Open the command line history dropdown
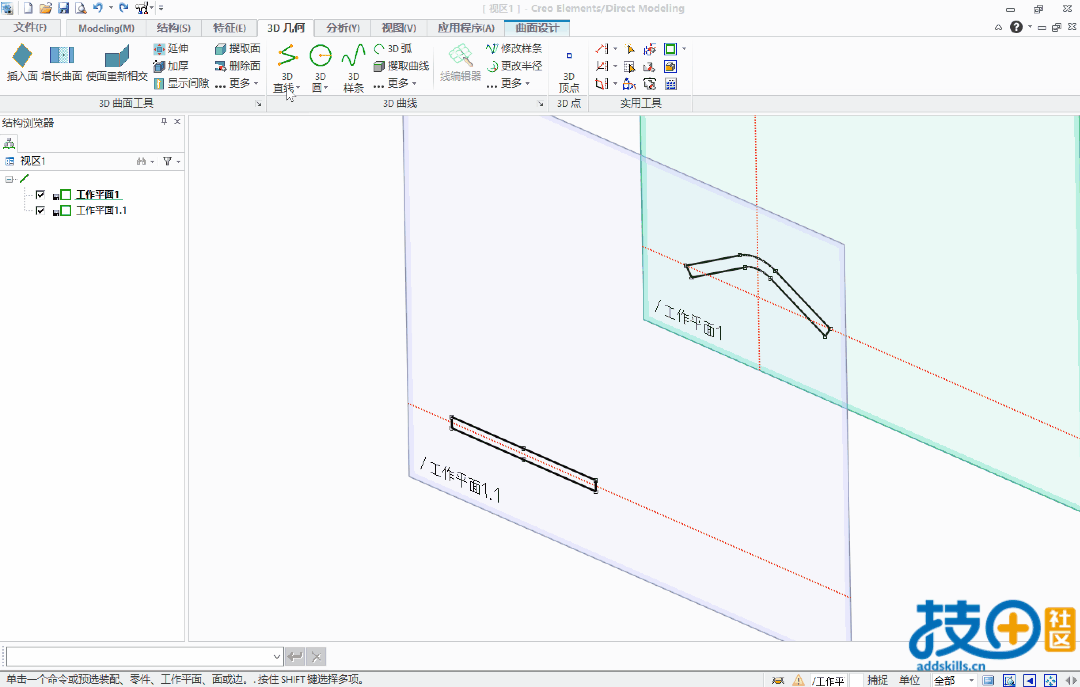Screen dimensions: 1080x687 [x=276, y=657]
